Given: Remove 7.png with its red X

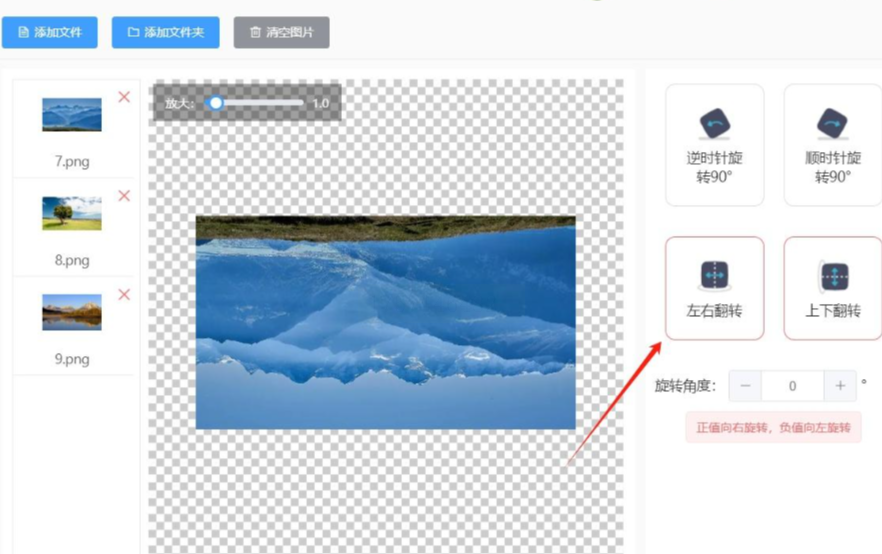Looking at the screenshot, I should [x=124, y=97].
